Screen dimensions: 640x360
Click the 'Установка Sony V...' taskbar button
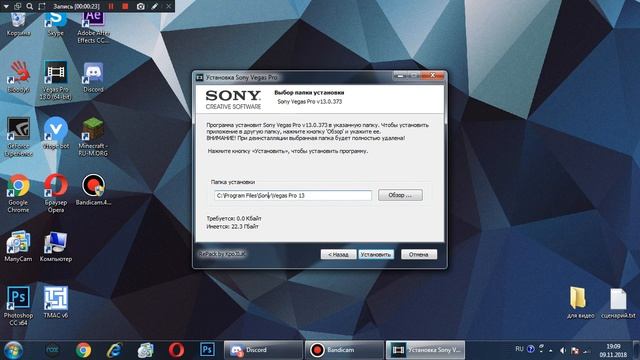tap(425, 350)
